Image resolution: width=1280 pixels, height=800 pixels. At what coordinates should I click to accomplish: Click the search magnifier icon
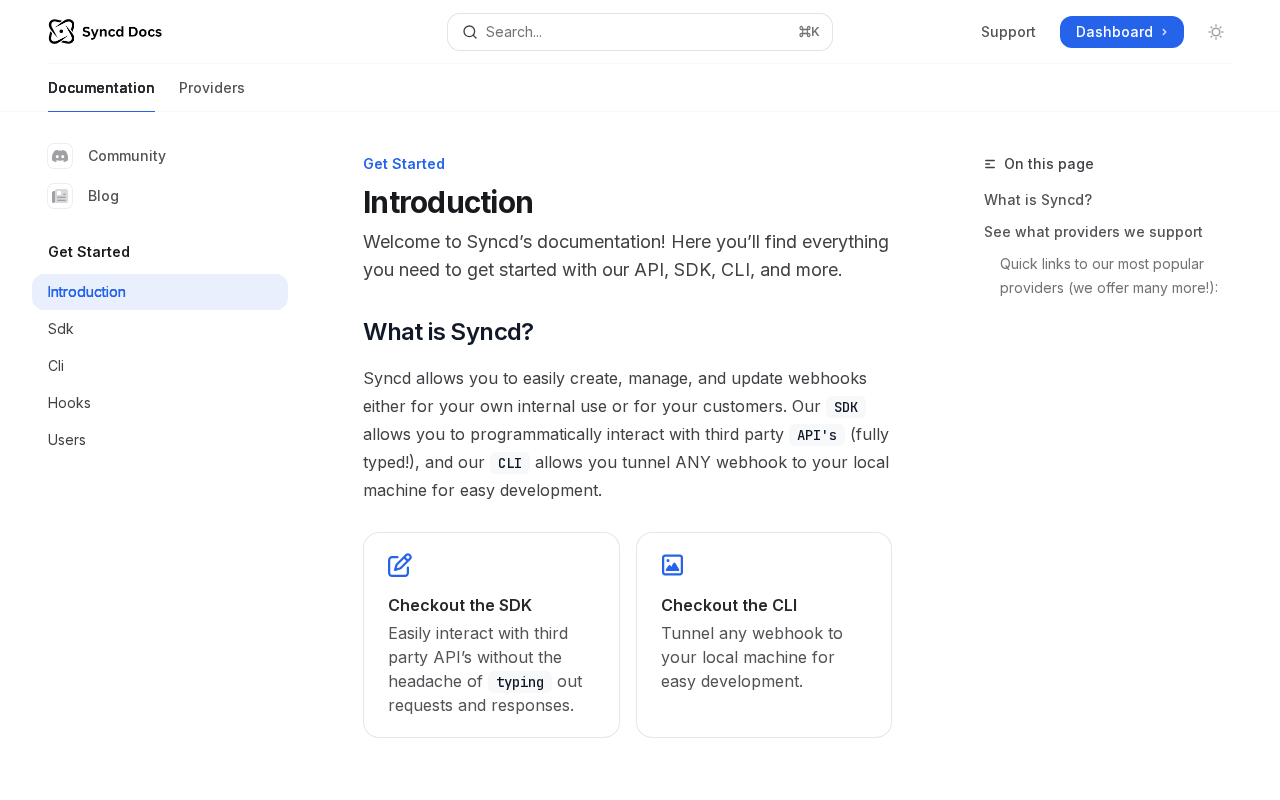[x=470, y=32]
